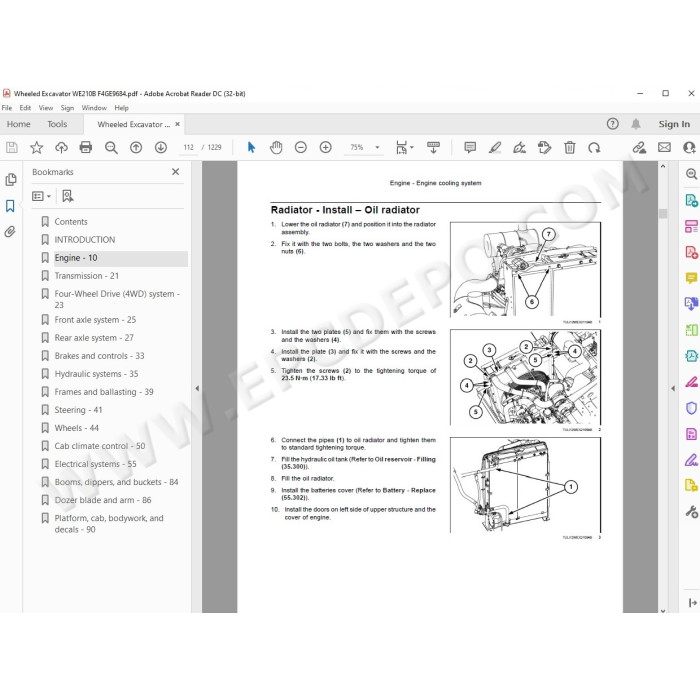Image resolution: width=700 pixels, height=700 pixels.
Task: Close the Bookmarks panel
Action: (175, 172)
